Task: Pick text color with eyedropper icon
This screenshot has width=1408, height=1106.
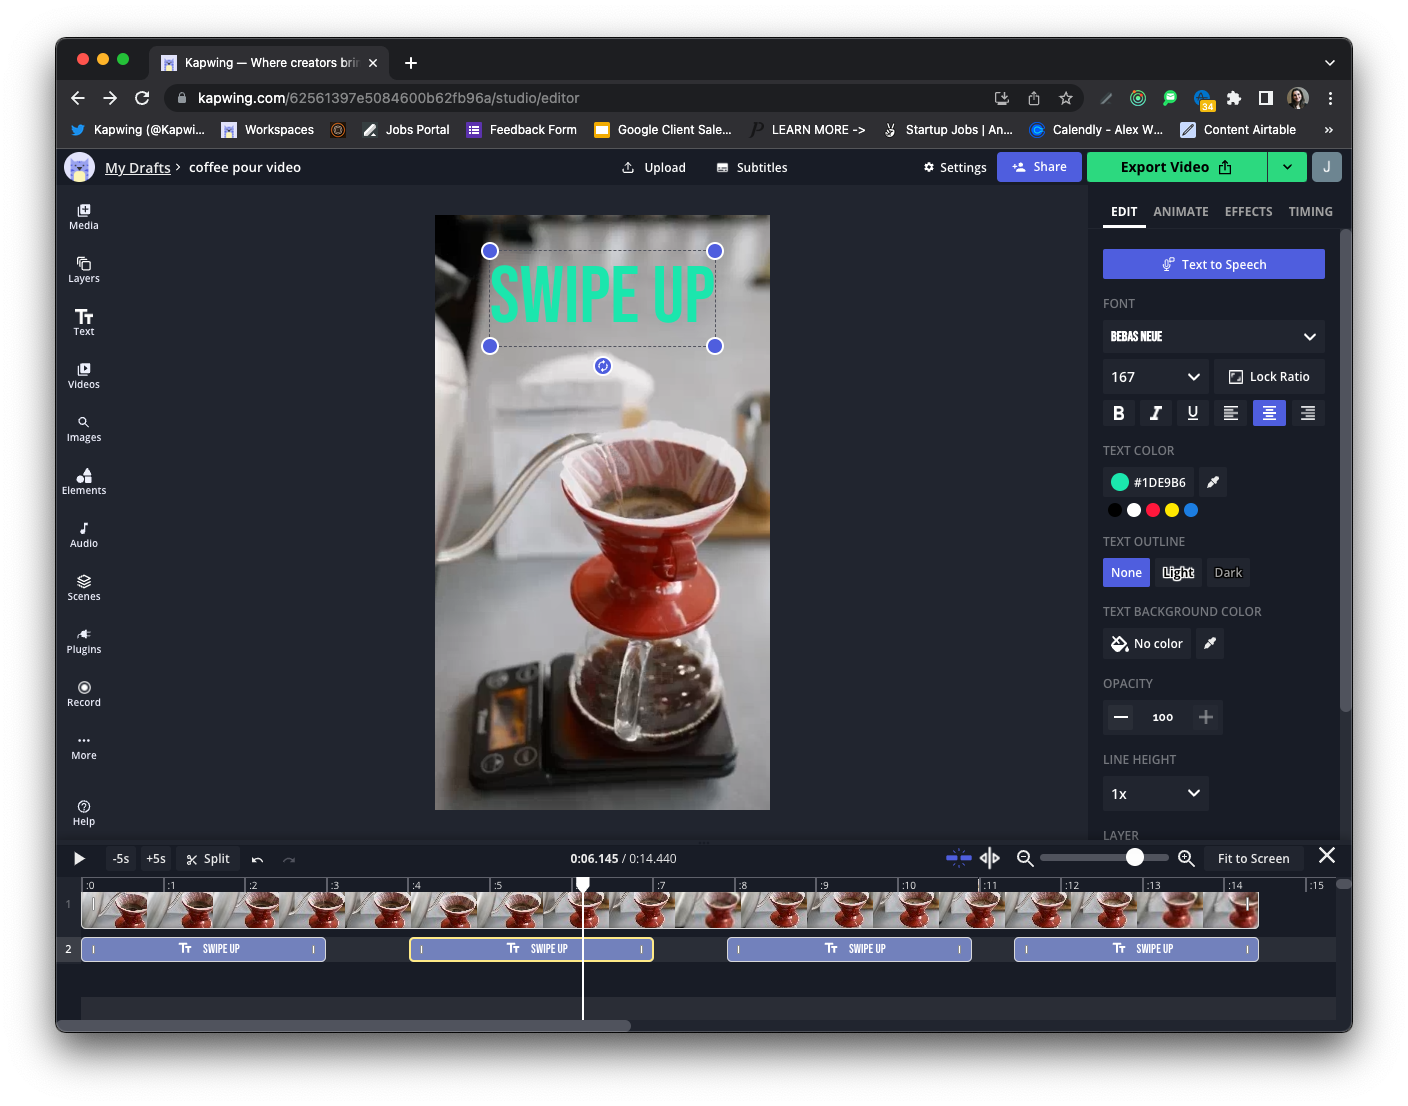Action: tap(1213, 482)
